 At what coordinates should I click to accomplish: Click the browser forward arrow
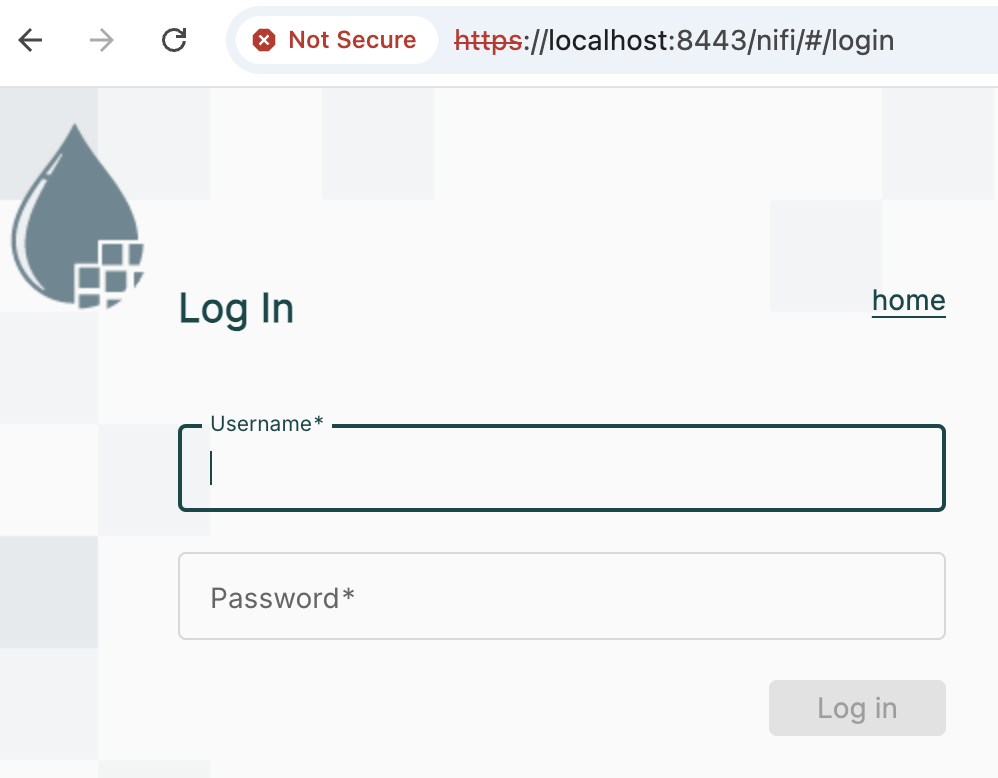pos(101,40)
